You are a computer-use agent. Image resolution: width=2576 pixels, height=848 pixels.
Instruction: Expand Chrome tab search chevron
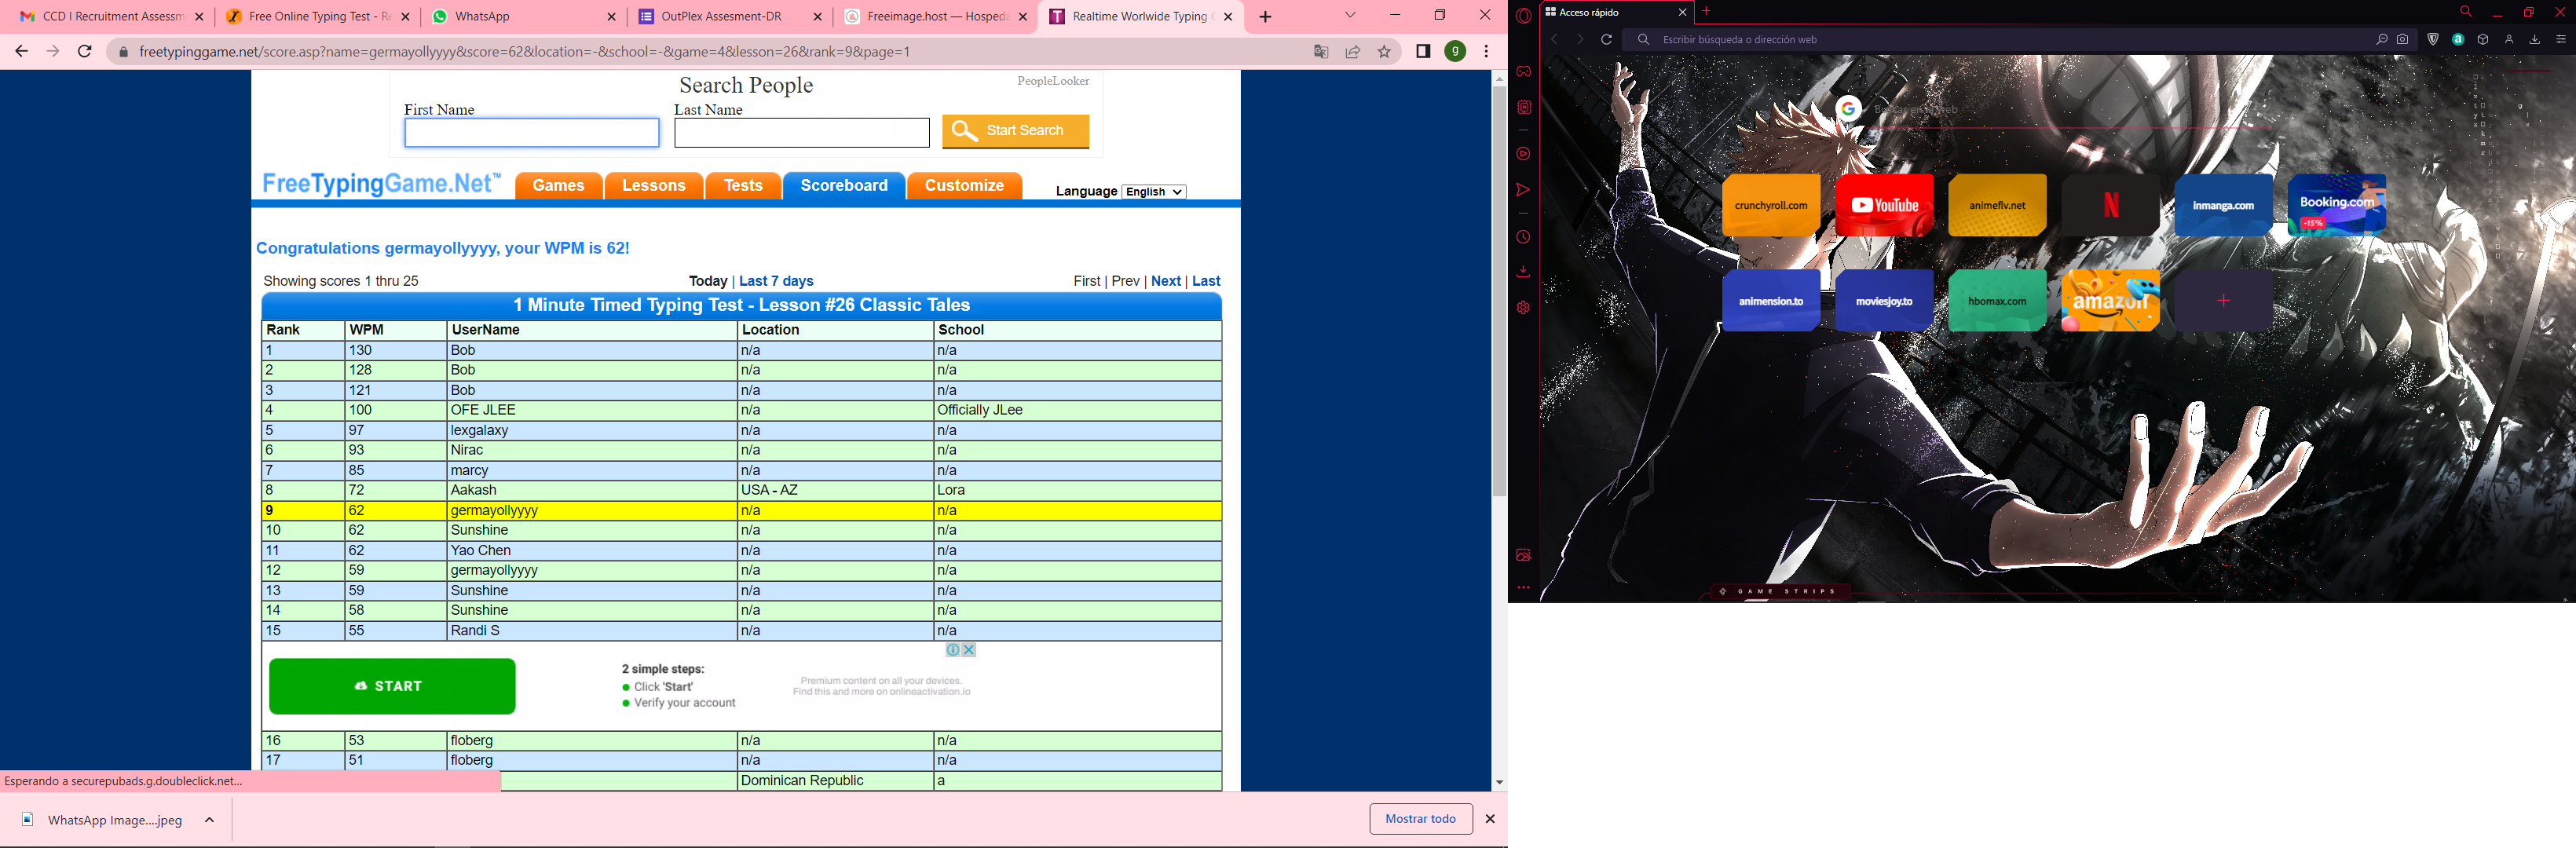(1350, 16)
